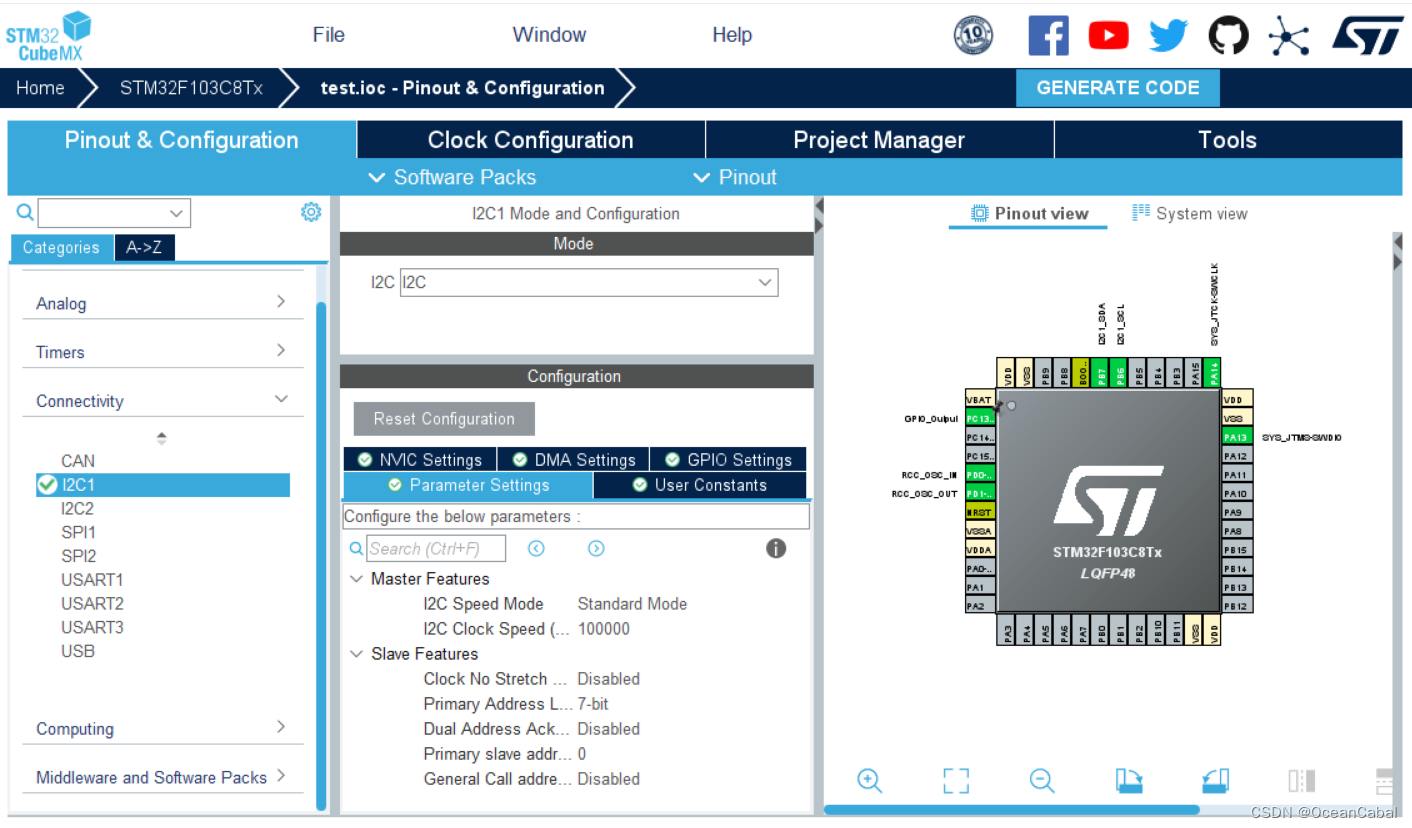Go to previous parameter search result

click(536, 548)
